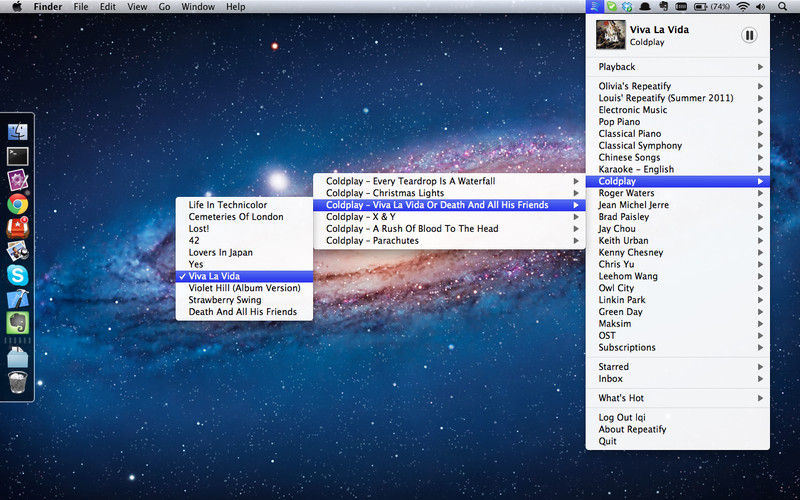The image size is (800, 500).
Task: Open the Trash in the dock
Action: 17,382
